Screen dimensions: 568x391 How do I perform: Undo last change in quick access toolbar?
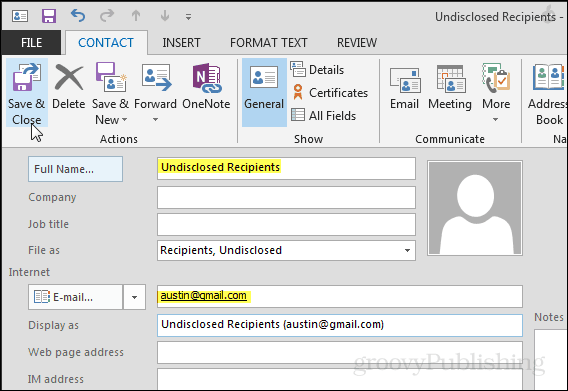pos(78,16)
